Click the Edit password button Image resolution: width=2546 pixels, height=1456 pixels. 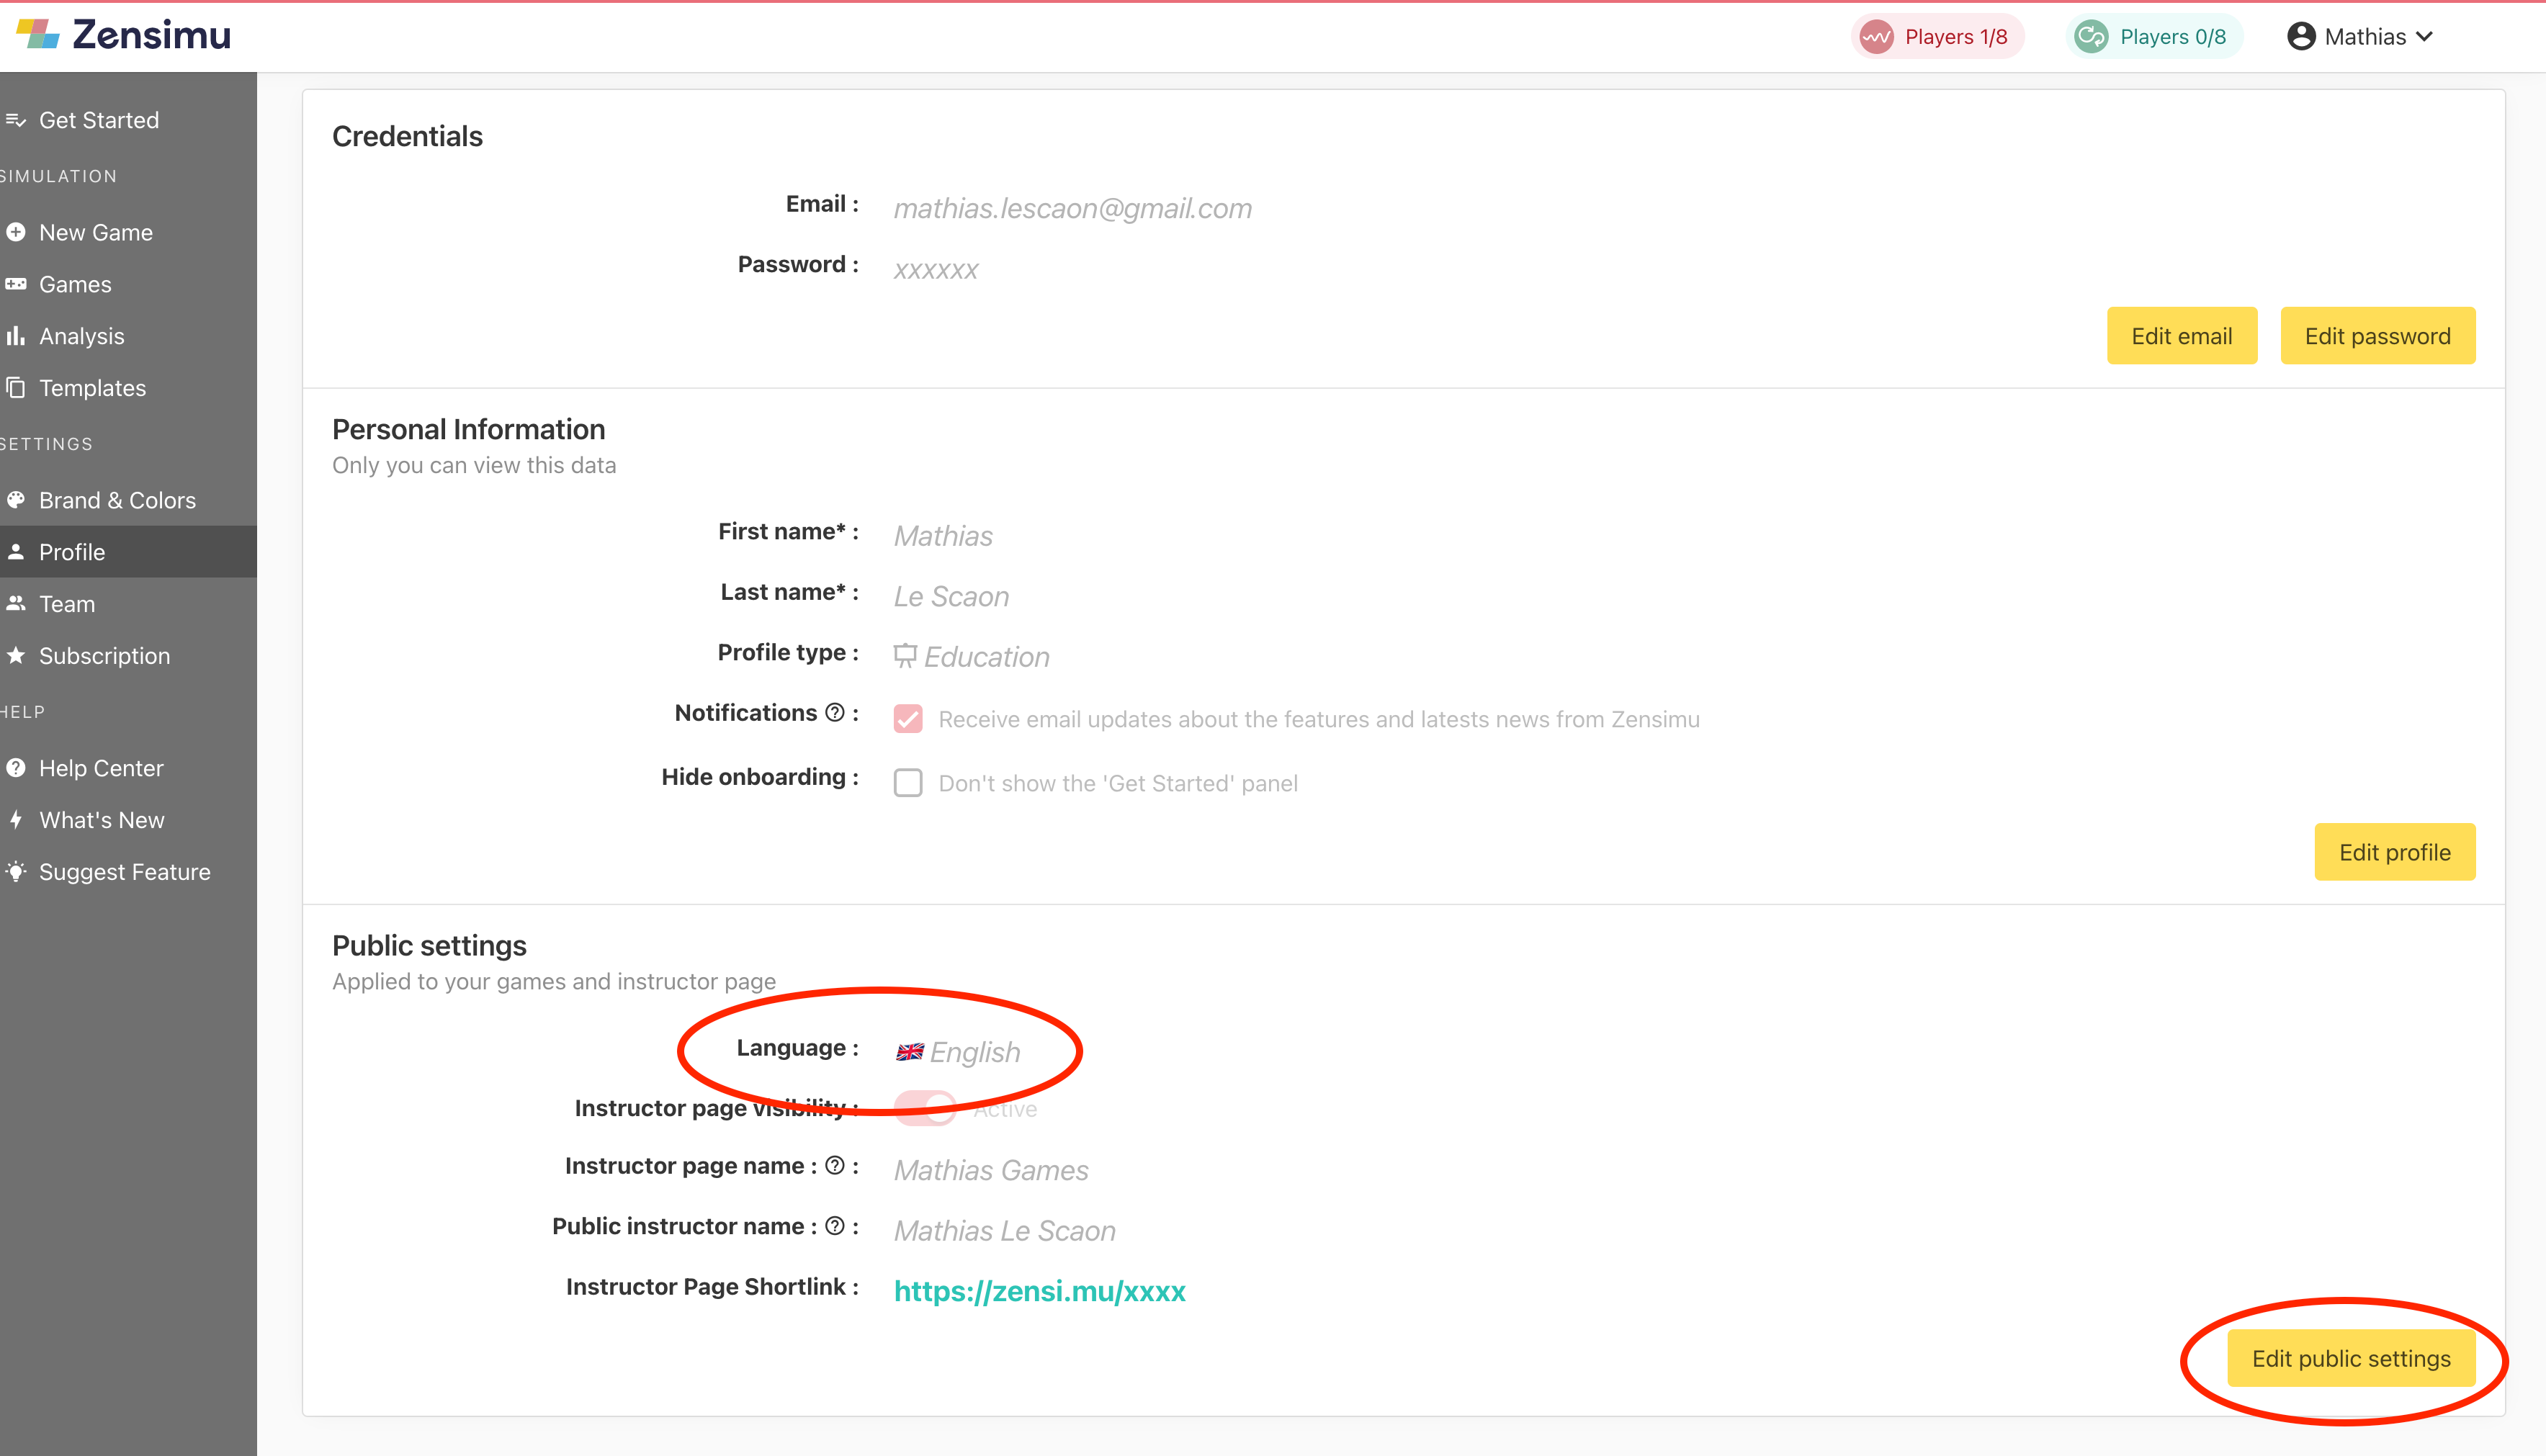click(x=2377, y=336)
